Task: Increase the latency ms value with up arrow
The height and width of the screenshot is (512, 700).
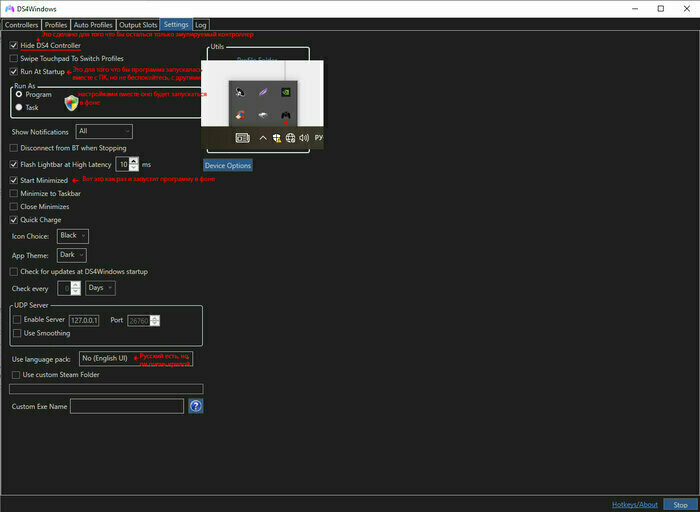Action: [134, 161]
